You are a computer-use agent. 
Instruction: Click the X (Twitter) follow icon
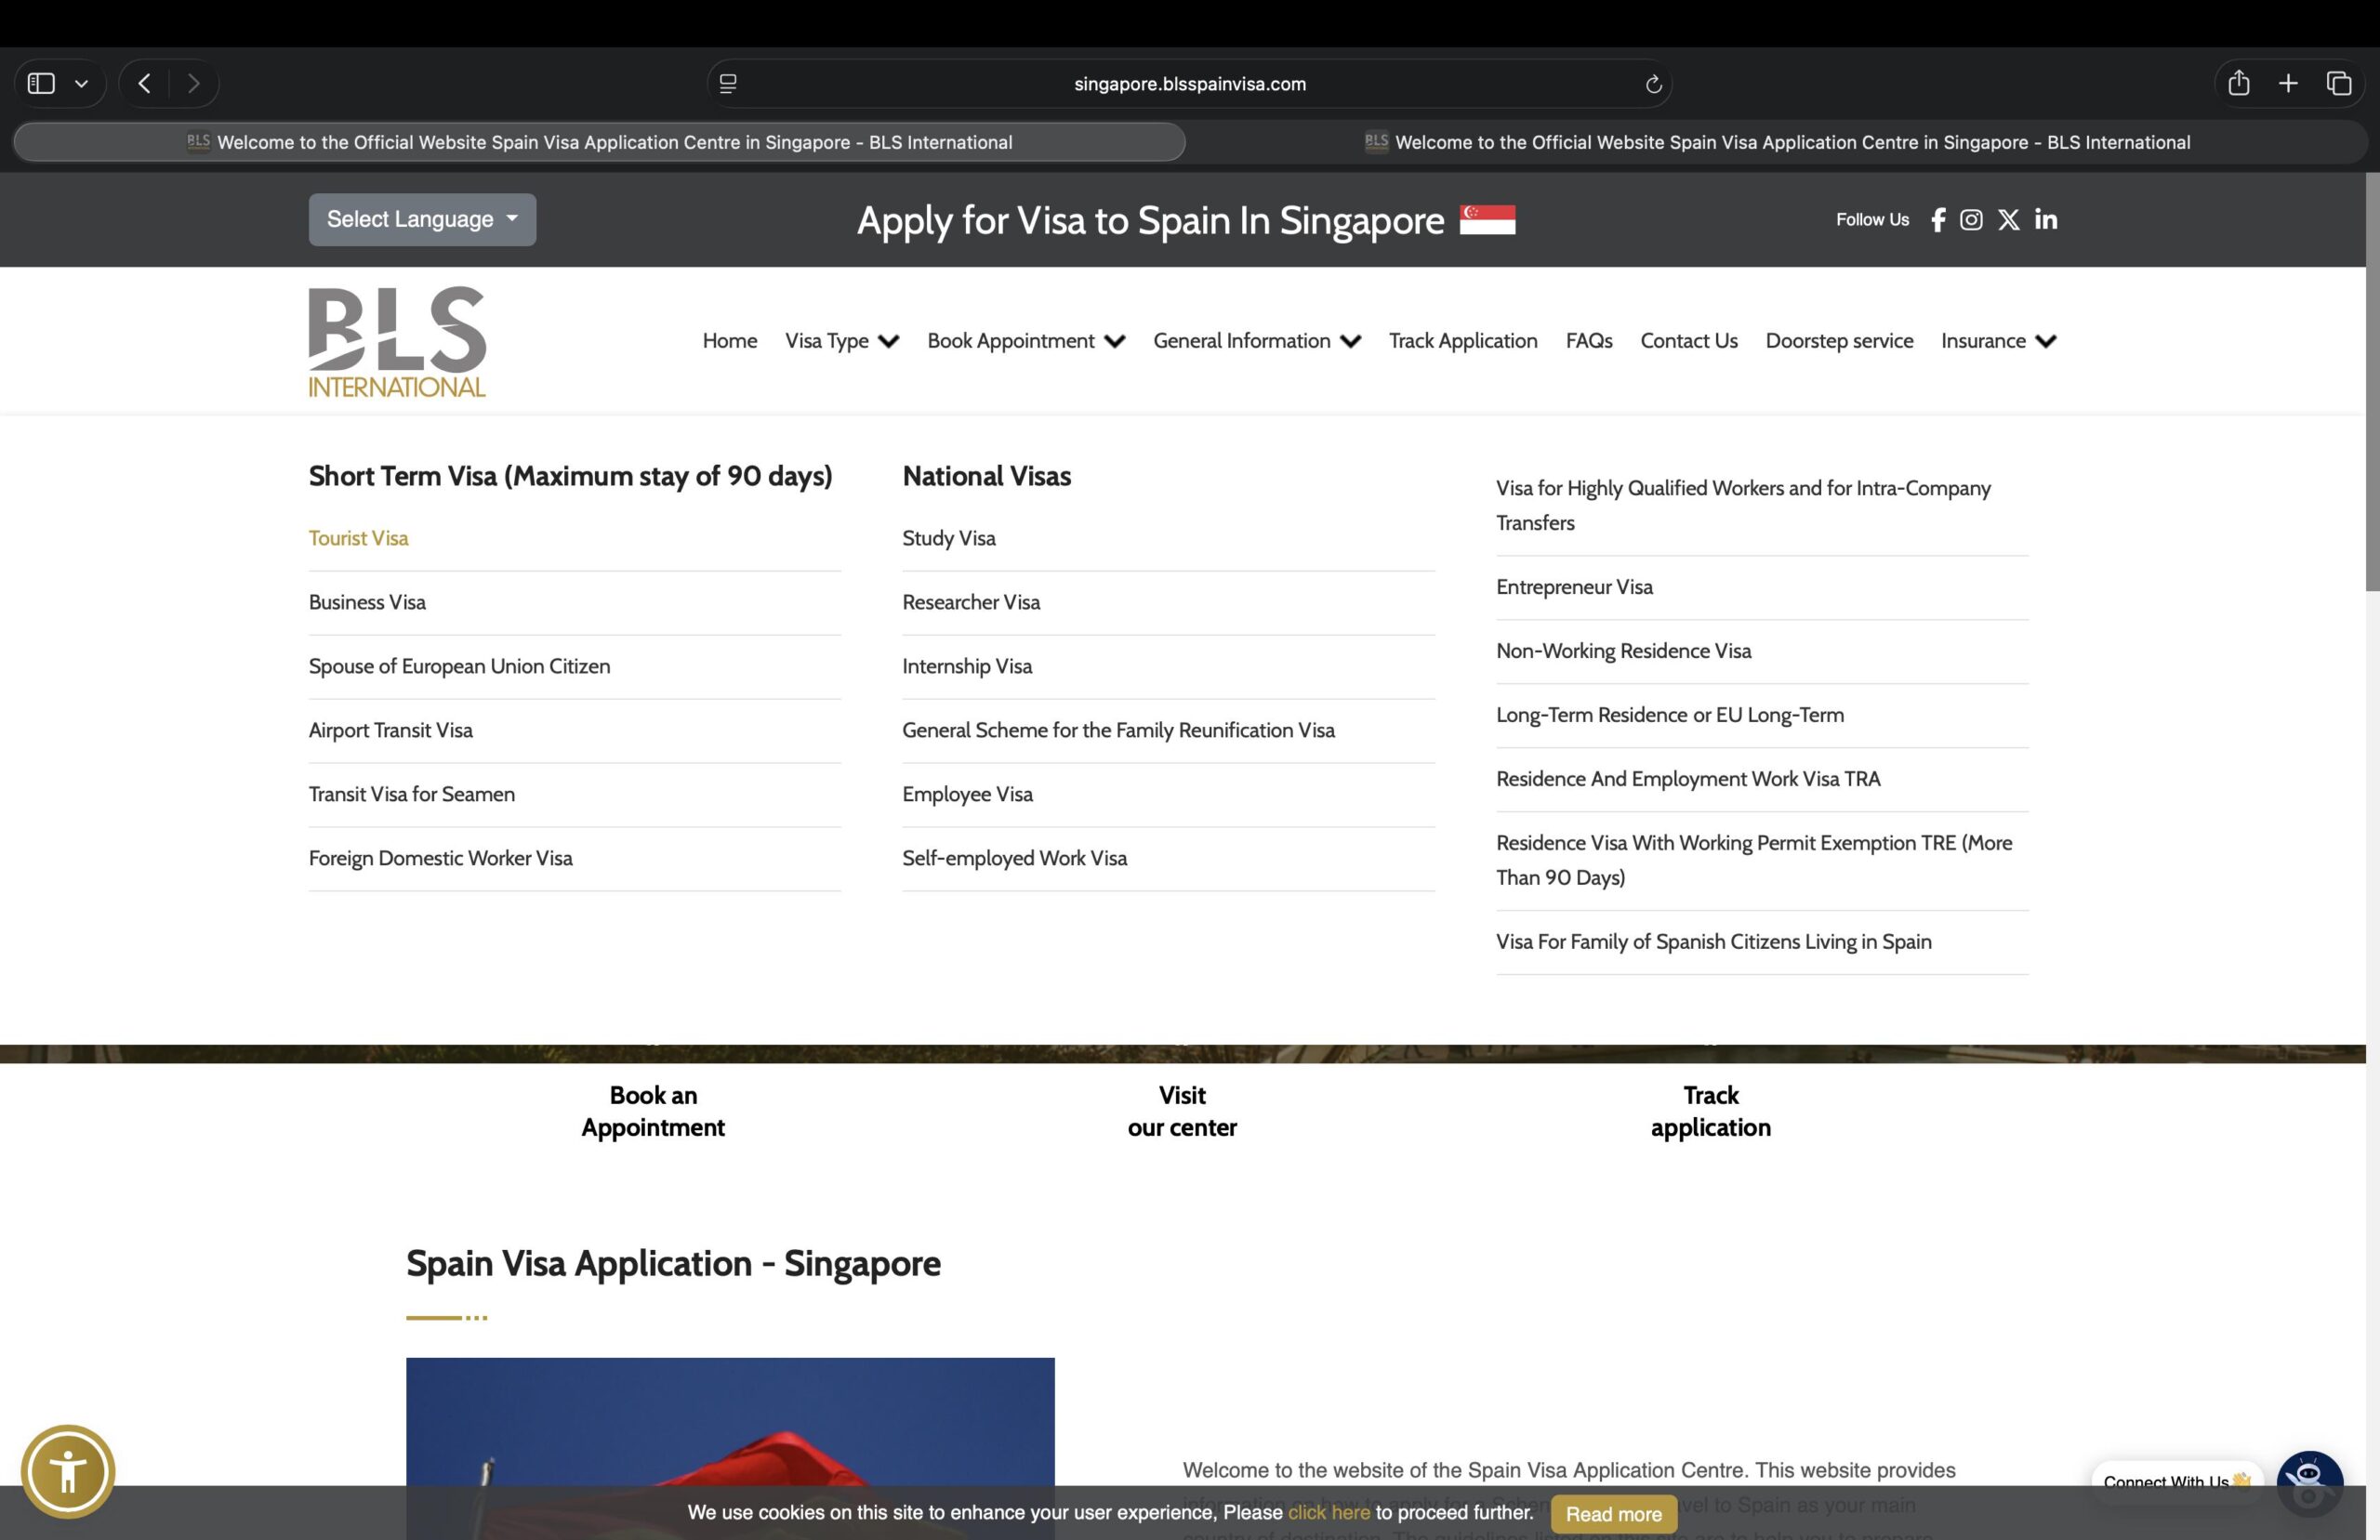point(2008,219)
